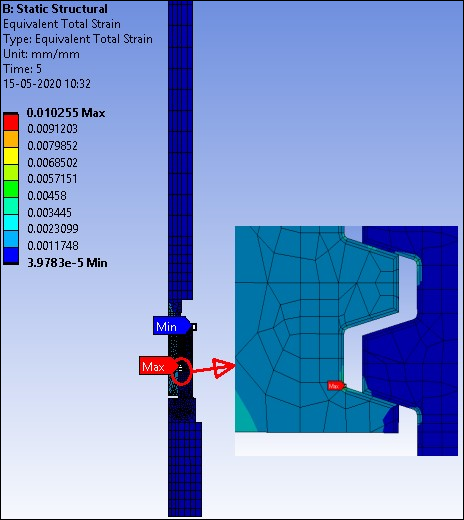The image size is (464, 520).
Task: Click the zoomed mesh detail inset
Action: coord(346,341)
